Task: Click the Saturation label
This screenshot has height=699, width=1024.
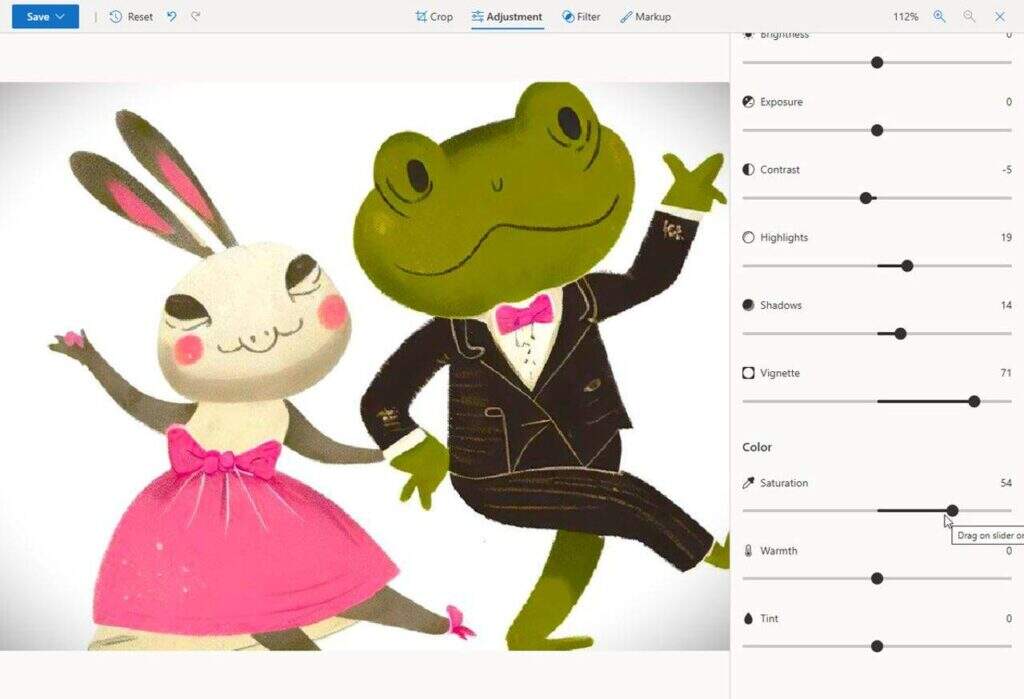Action: coord(784,483)
